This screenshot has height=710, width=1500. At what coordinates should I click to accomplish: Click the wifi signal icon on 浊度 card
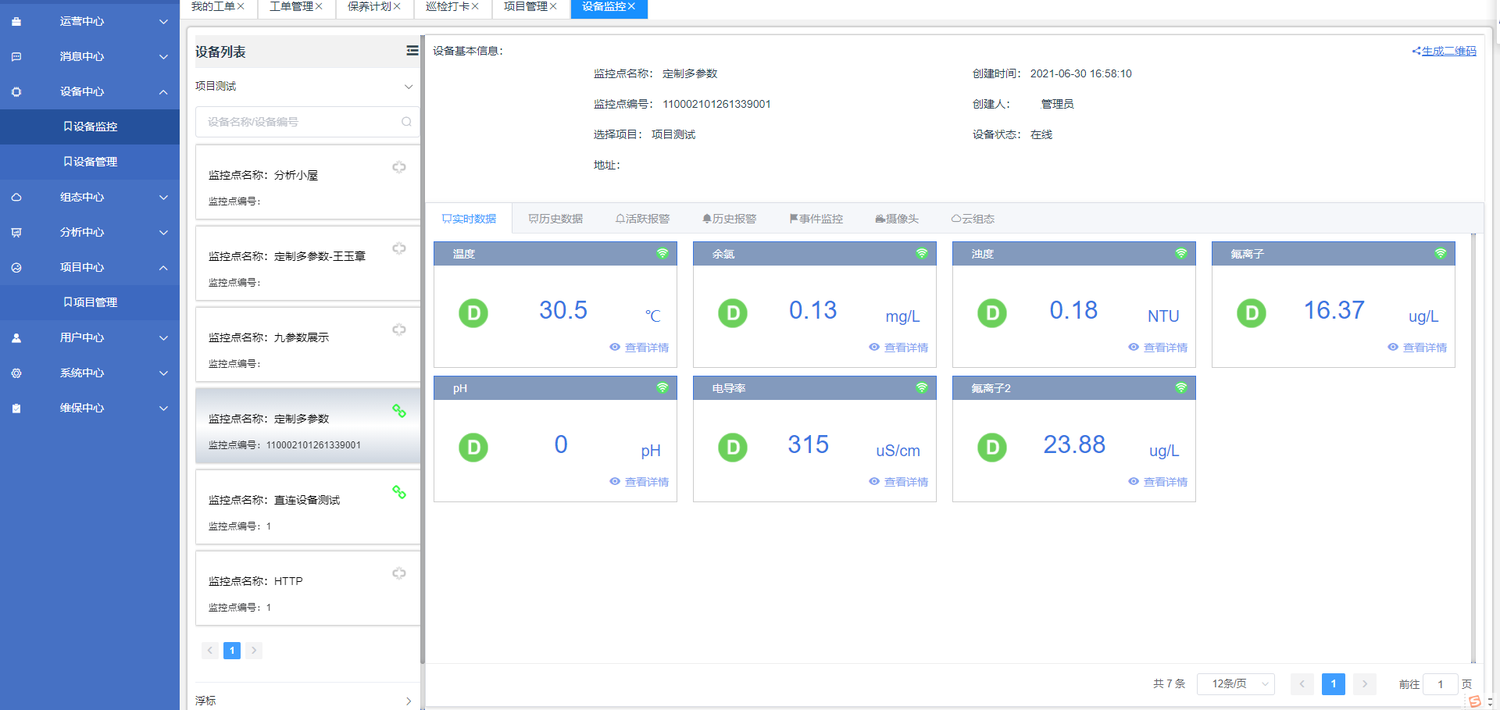pos(1181,254)
